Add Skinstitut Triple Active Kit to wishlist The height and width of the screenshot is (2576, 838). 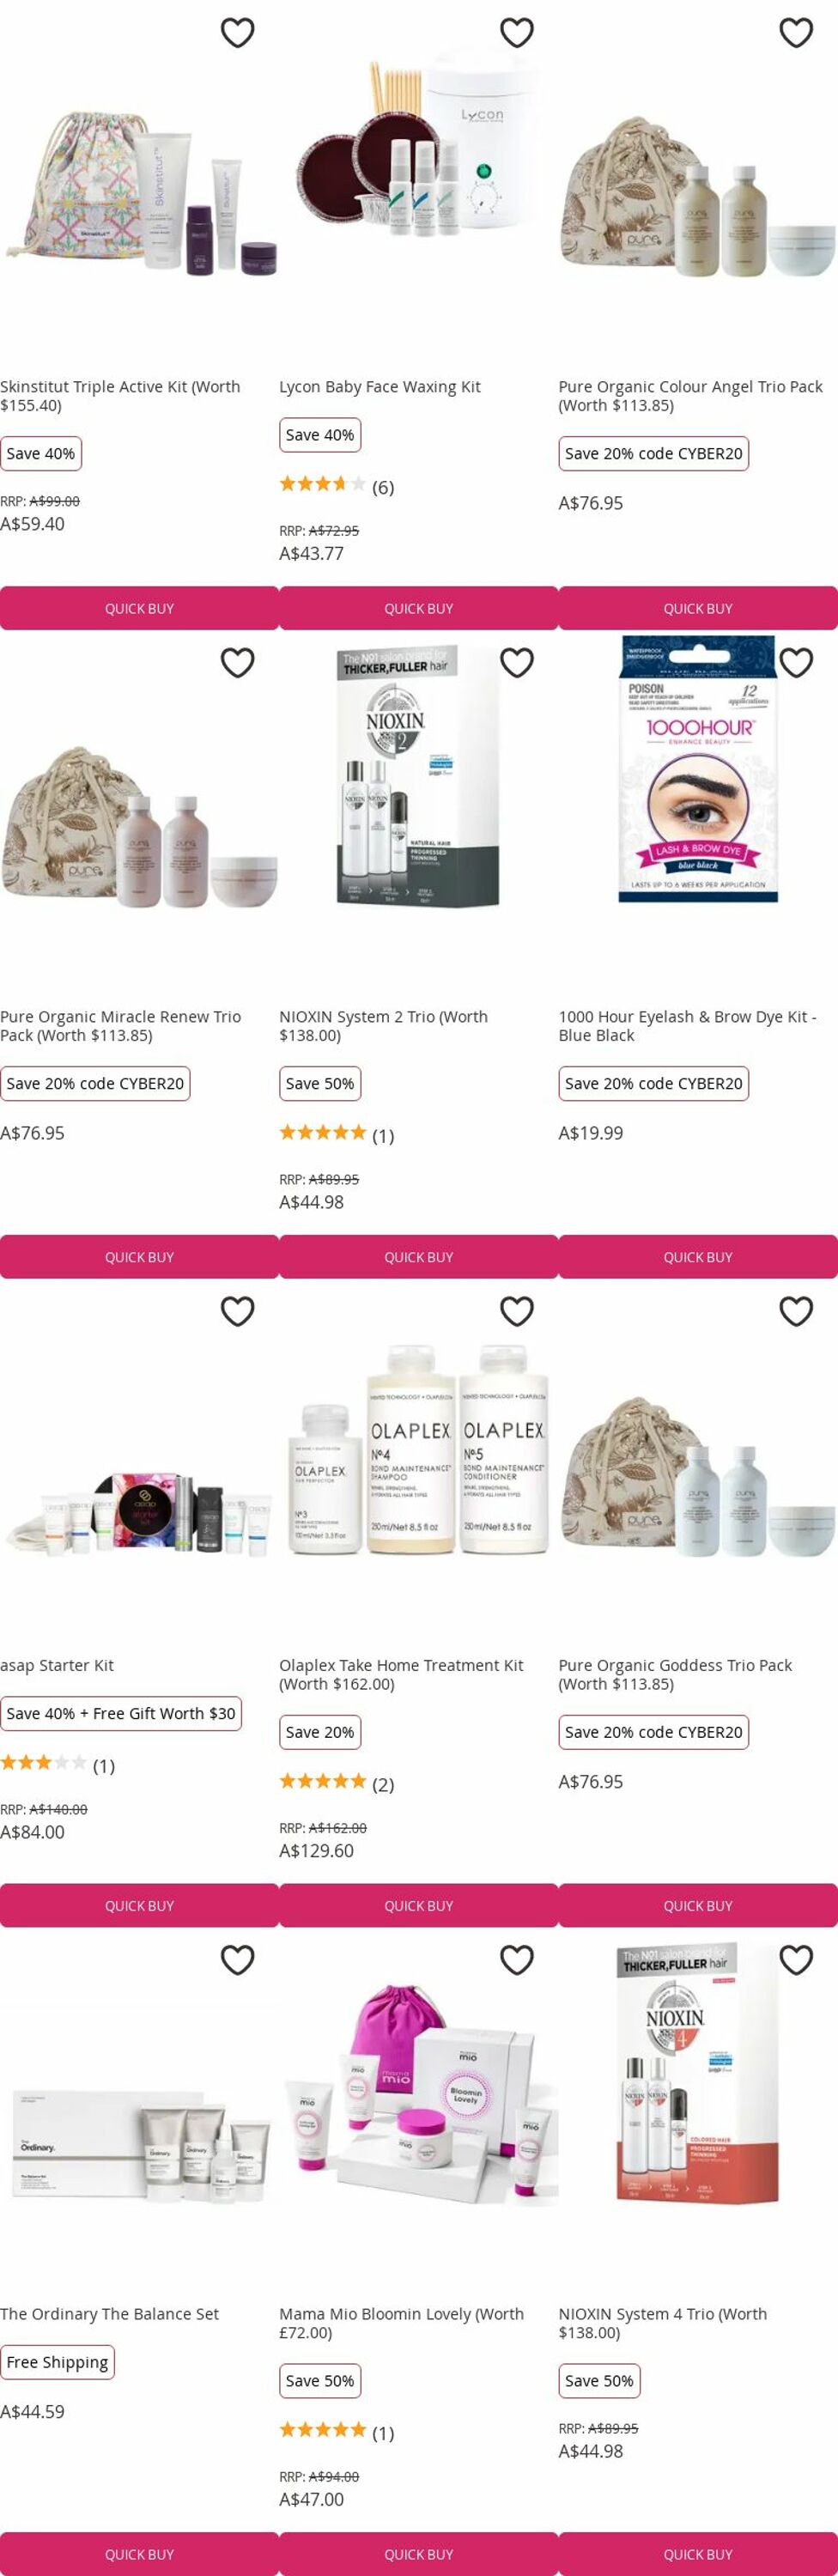237,33
